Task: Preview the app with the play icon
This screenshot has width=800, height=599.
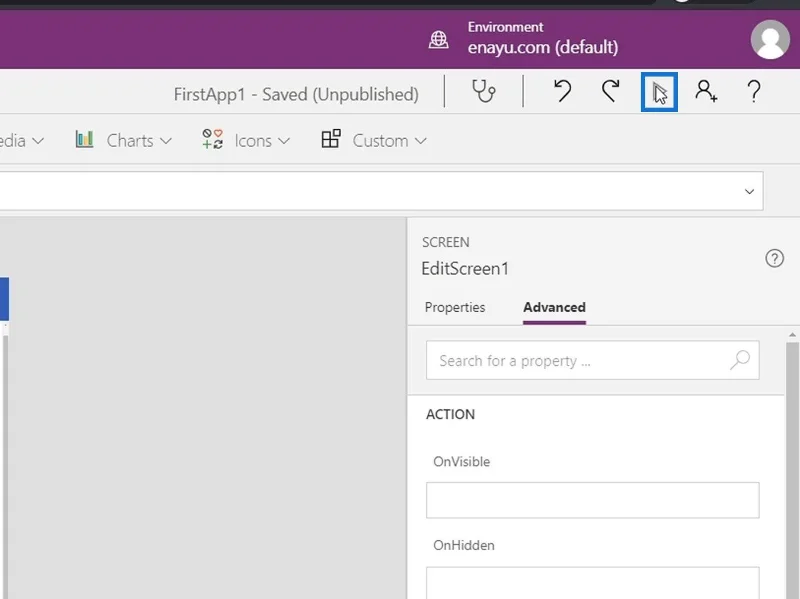Action: (x=659, y=92)
